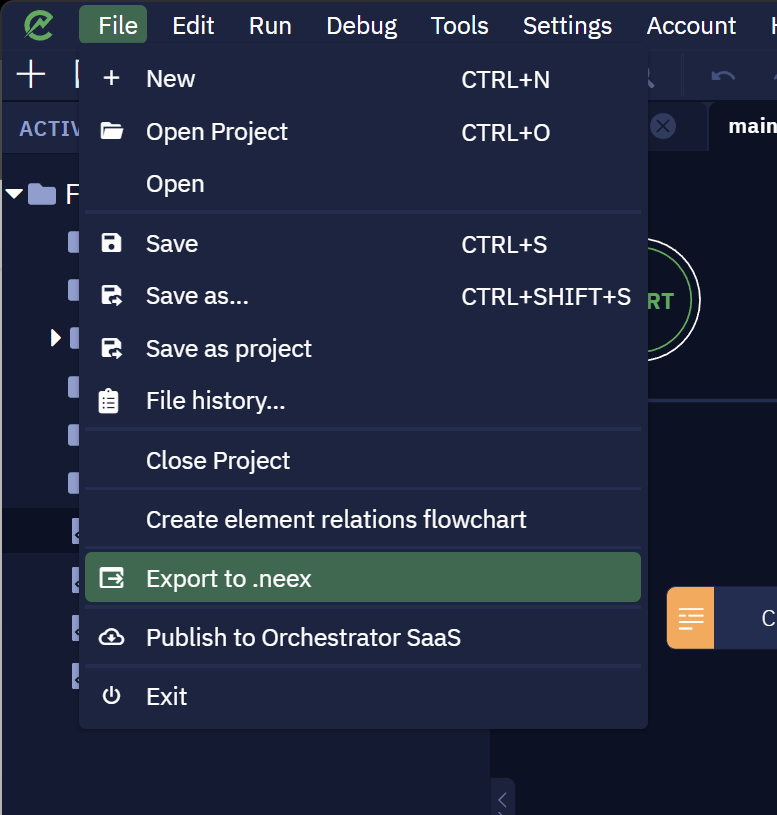Collapse the side panel with the chevron

(x=502, y=799)
